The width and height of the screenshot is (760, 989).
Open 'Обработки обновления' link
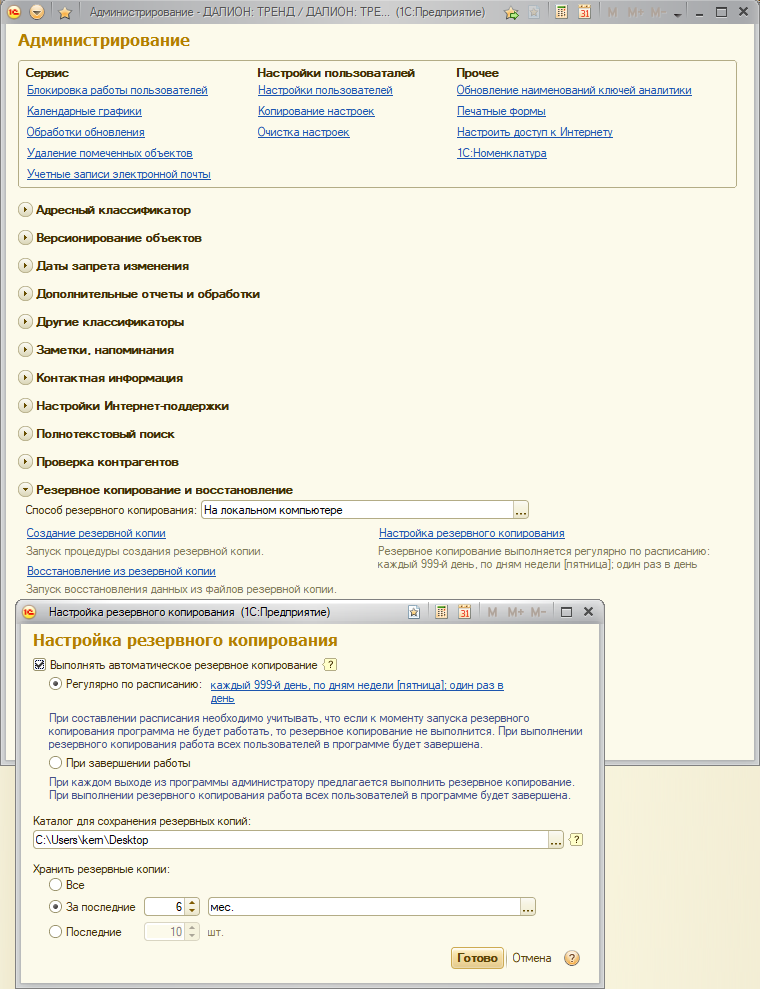86,132
